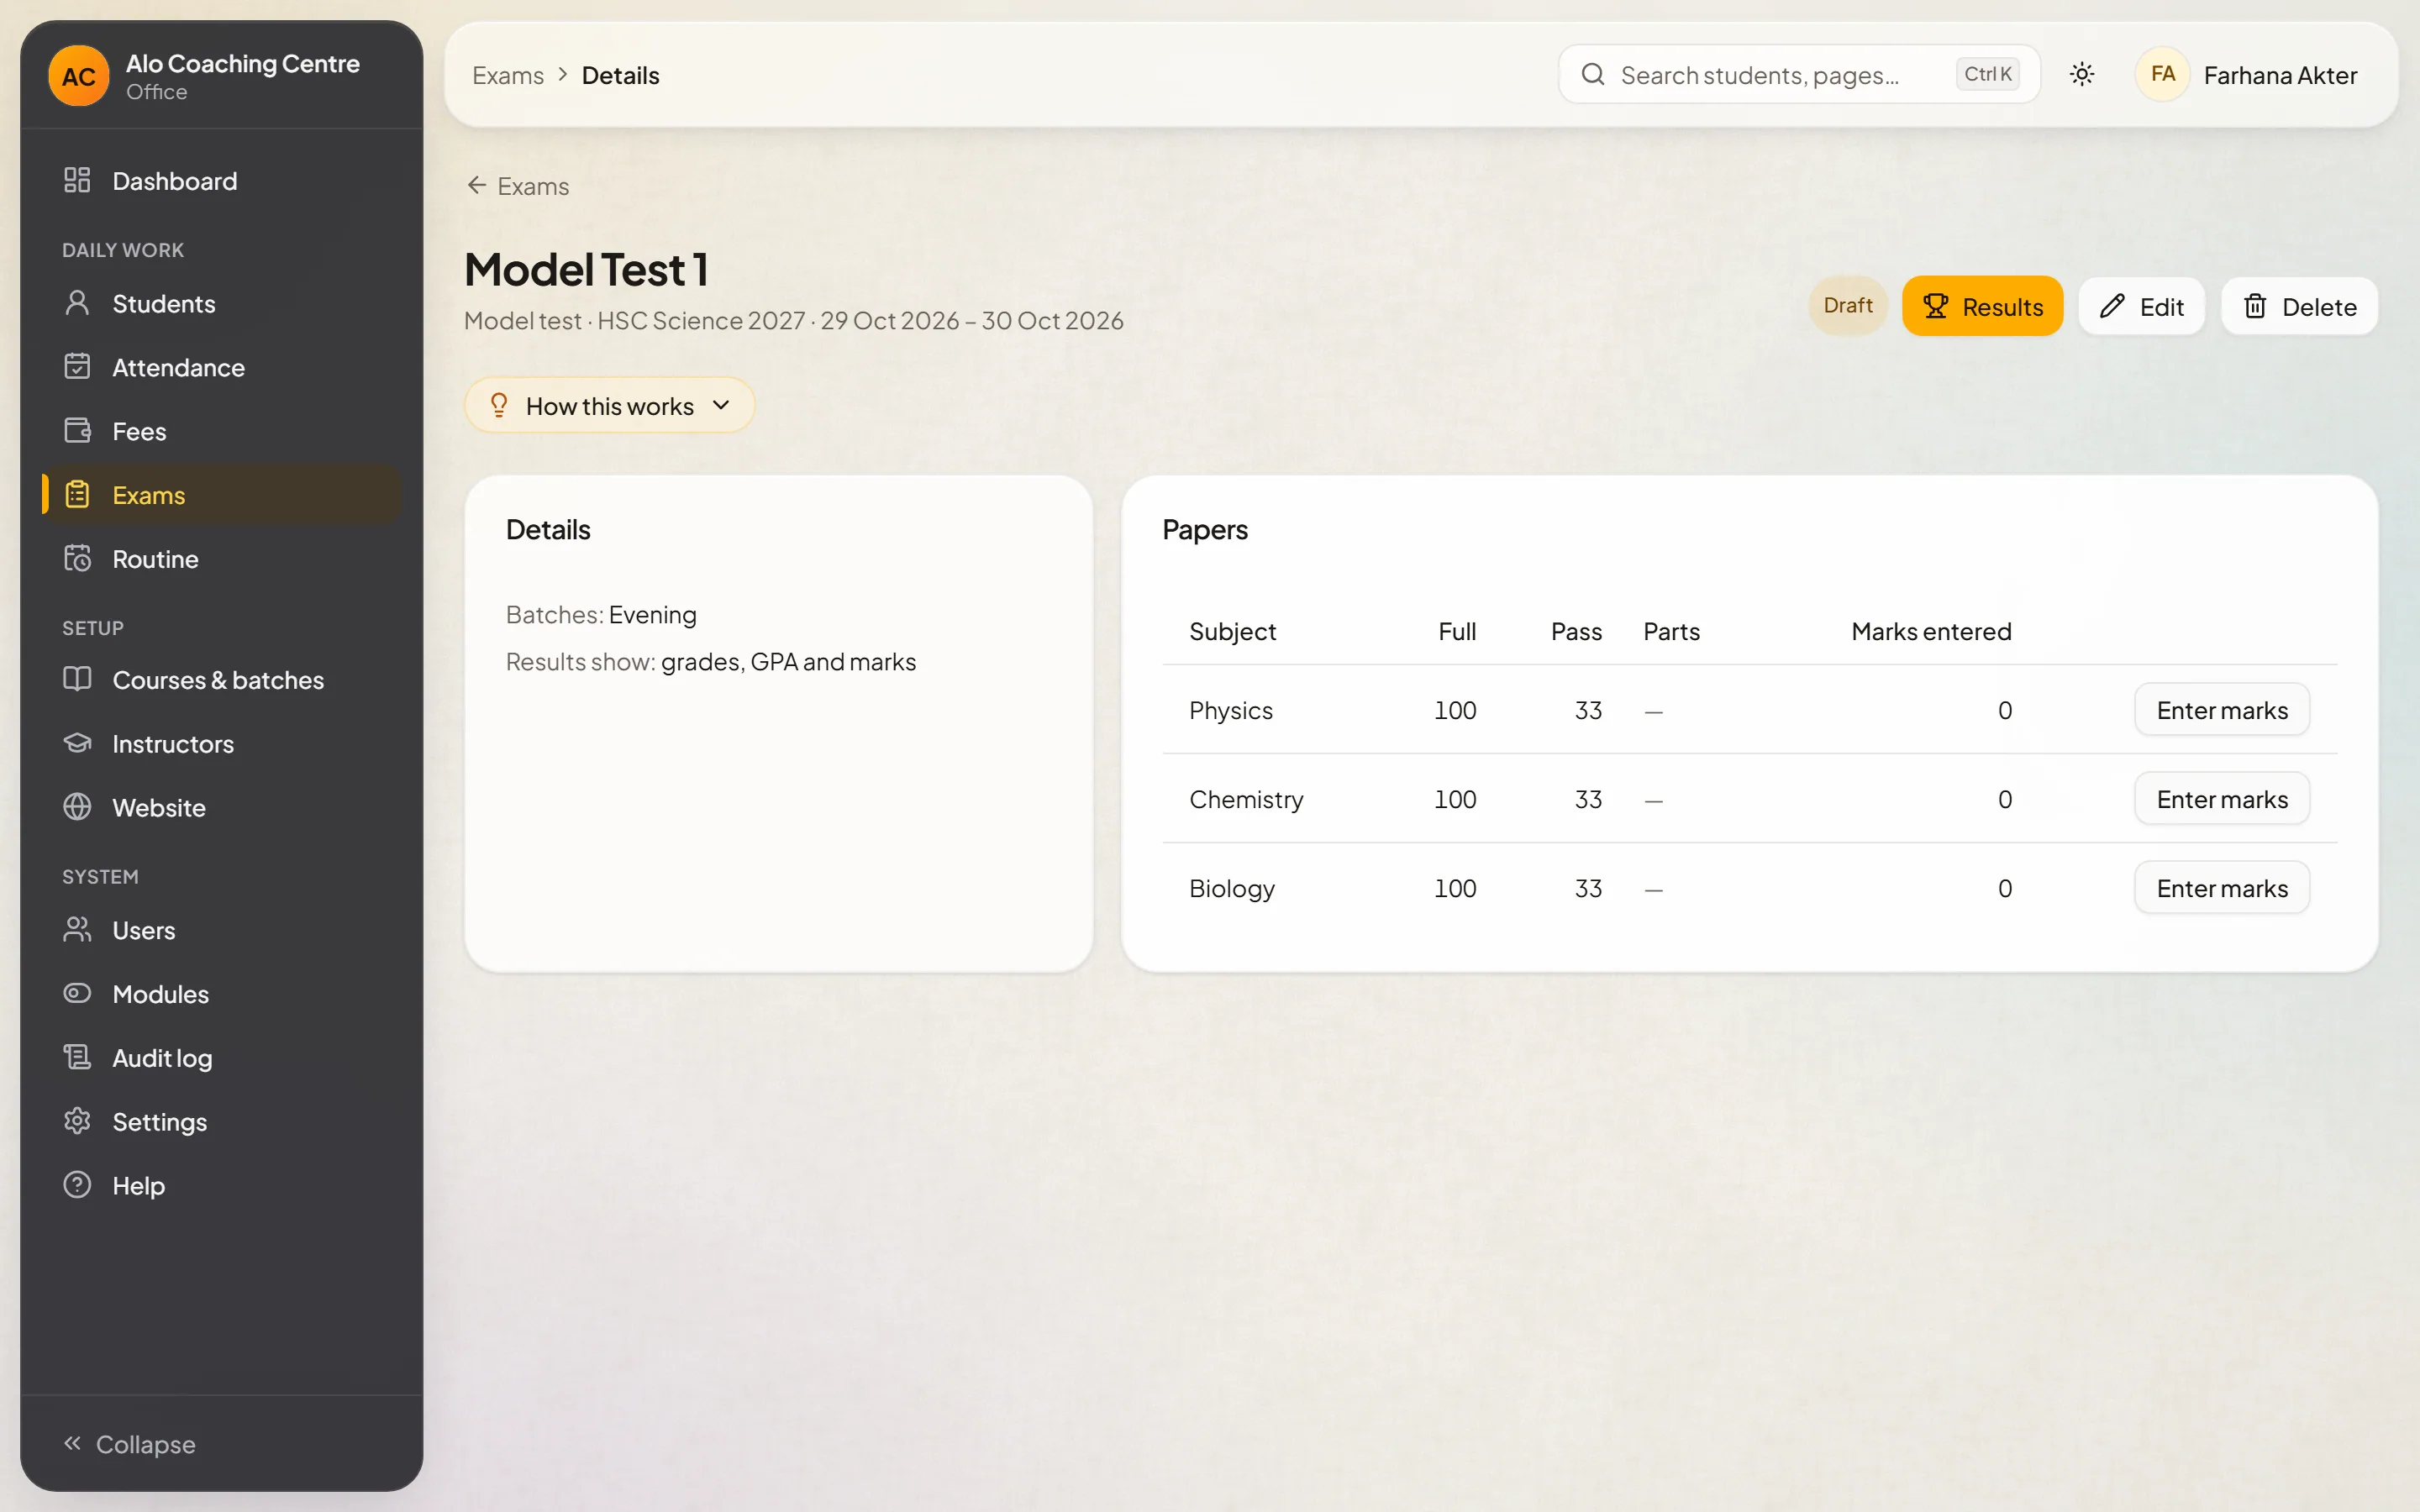Click the Biology subject cell
Viewport: 2420px width, 1512px height.
pyautogui.click(x=1231, y=889)
